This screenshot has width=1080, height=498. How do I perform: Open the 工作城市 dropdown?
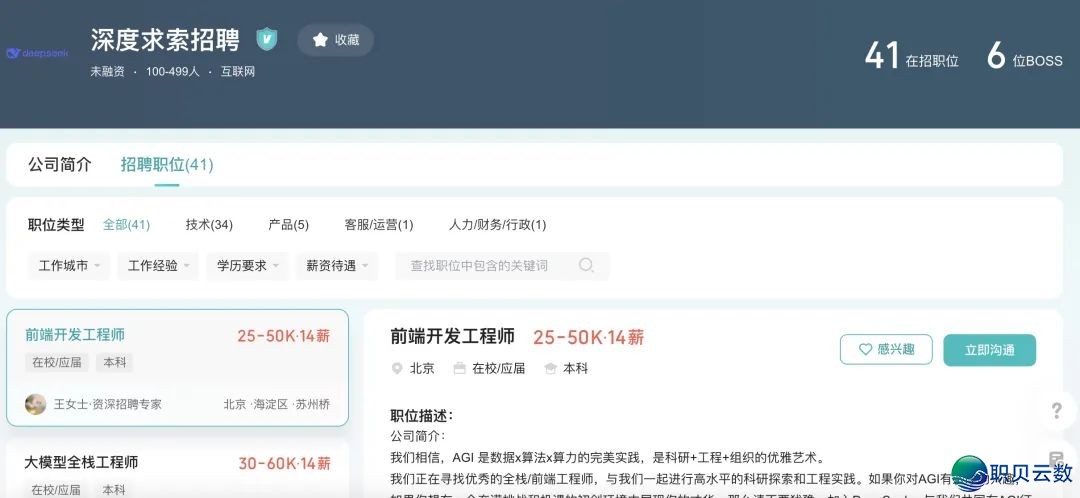tap(69, 266)
